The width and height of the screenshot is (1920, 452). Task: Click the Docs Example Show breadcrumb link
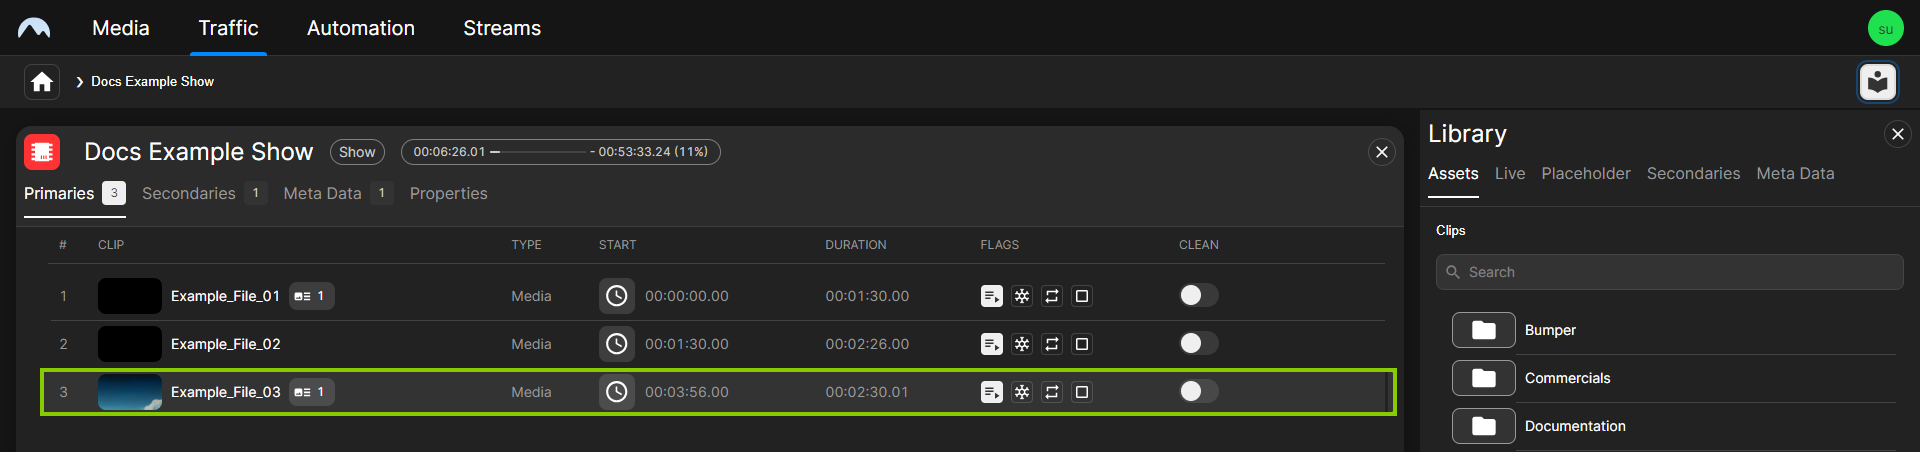pyautogui.click(x=152, y=82)
